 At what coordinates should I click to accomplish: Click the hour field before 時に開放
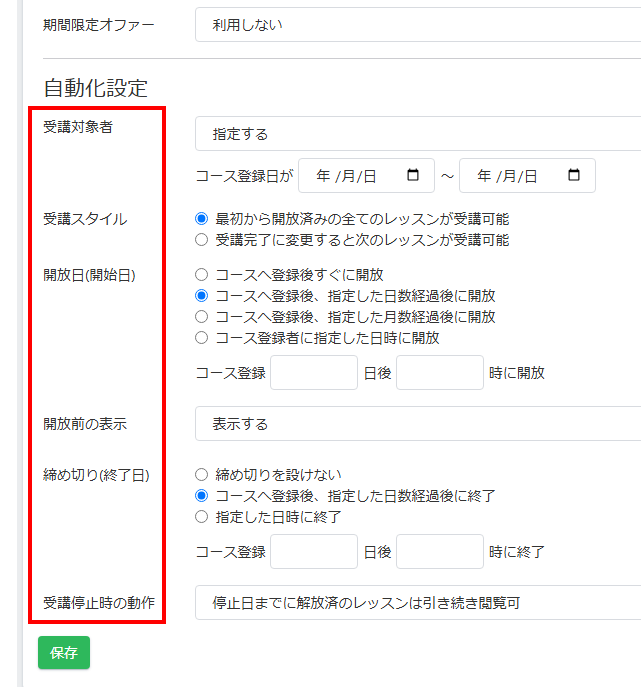click(439, 373)
